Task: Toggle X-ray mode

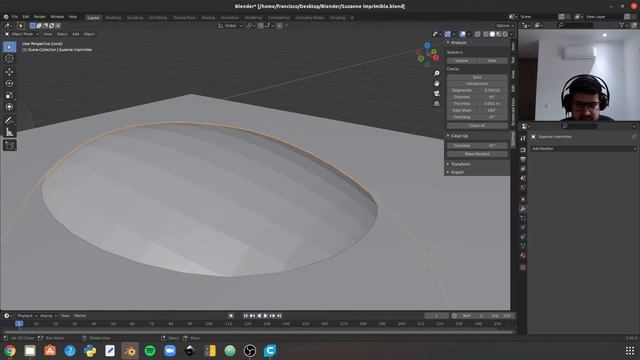Action: (477, 34)
